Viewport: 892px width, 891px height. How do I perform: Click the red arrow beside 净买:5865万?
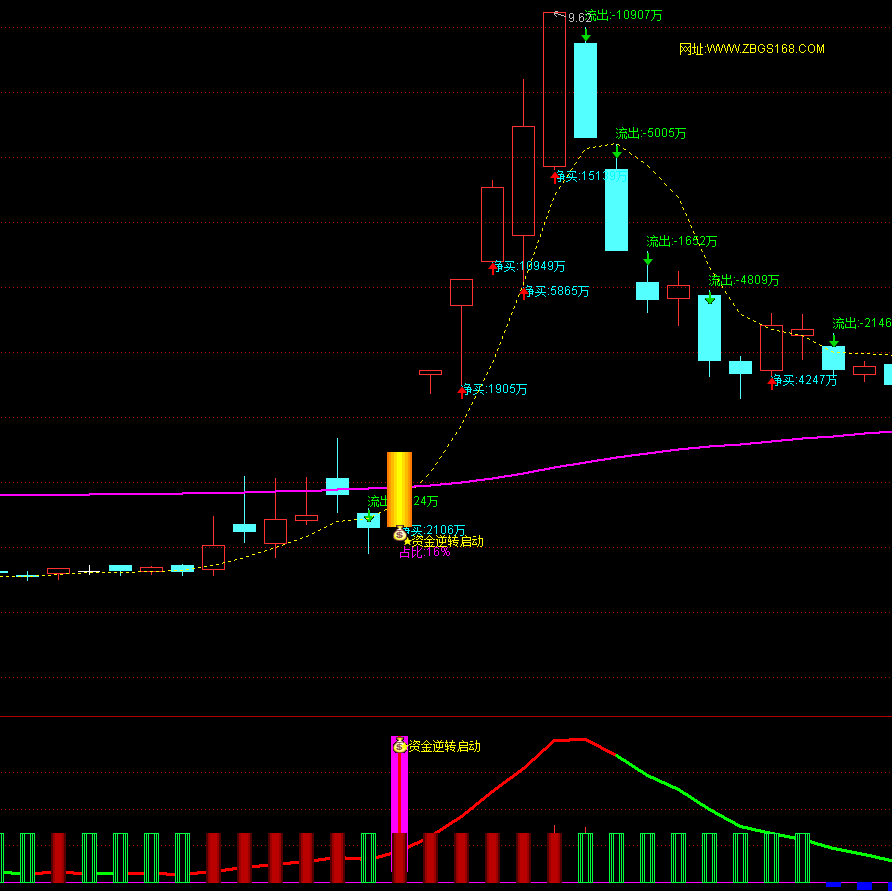(x=524, y=292)
